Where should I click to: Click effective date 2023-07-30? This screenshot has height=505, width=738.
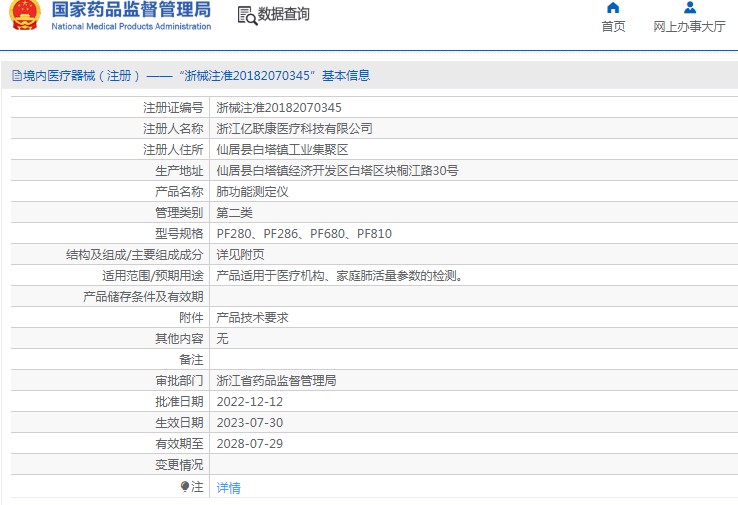(x=249, y=423)
